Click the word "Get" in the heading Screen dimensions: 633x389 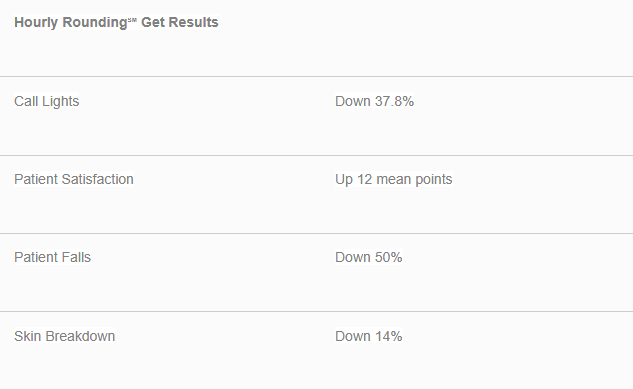pos(152,22)
